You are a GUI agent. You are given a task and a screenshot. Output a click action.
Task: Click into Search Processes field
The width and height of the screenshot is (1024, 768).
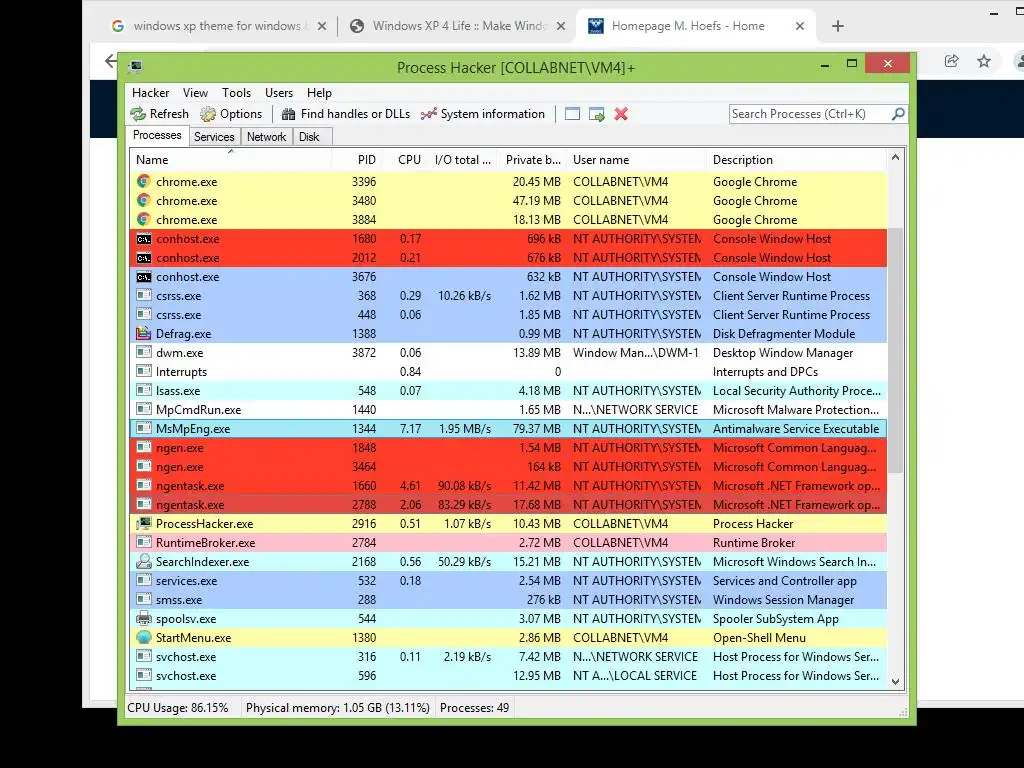coord(810,114)
